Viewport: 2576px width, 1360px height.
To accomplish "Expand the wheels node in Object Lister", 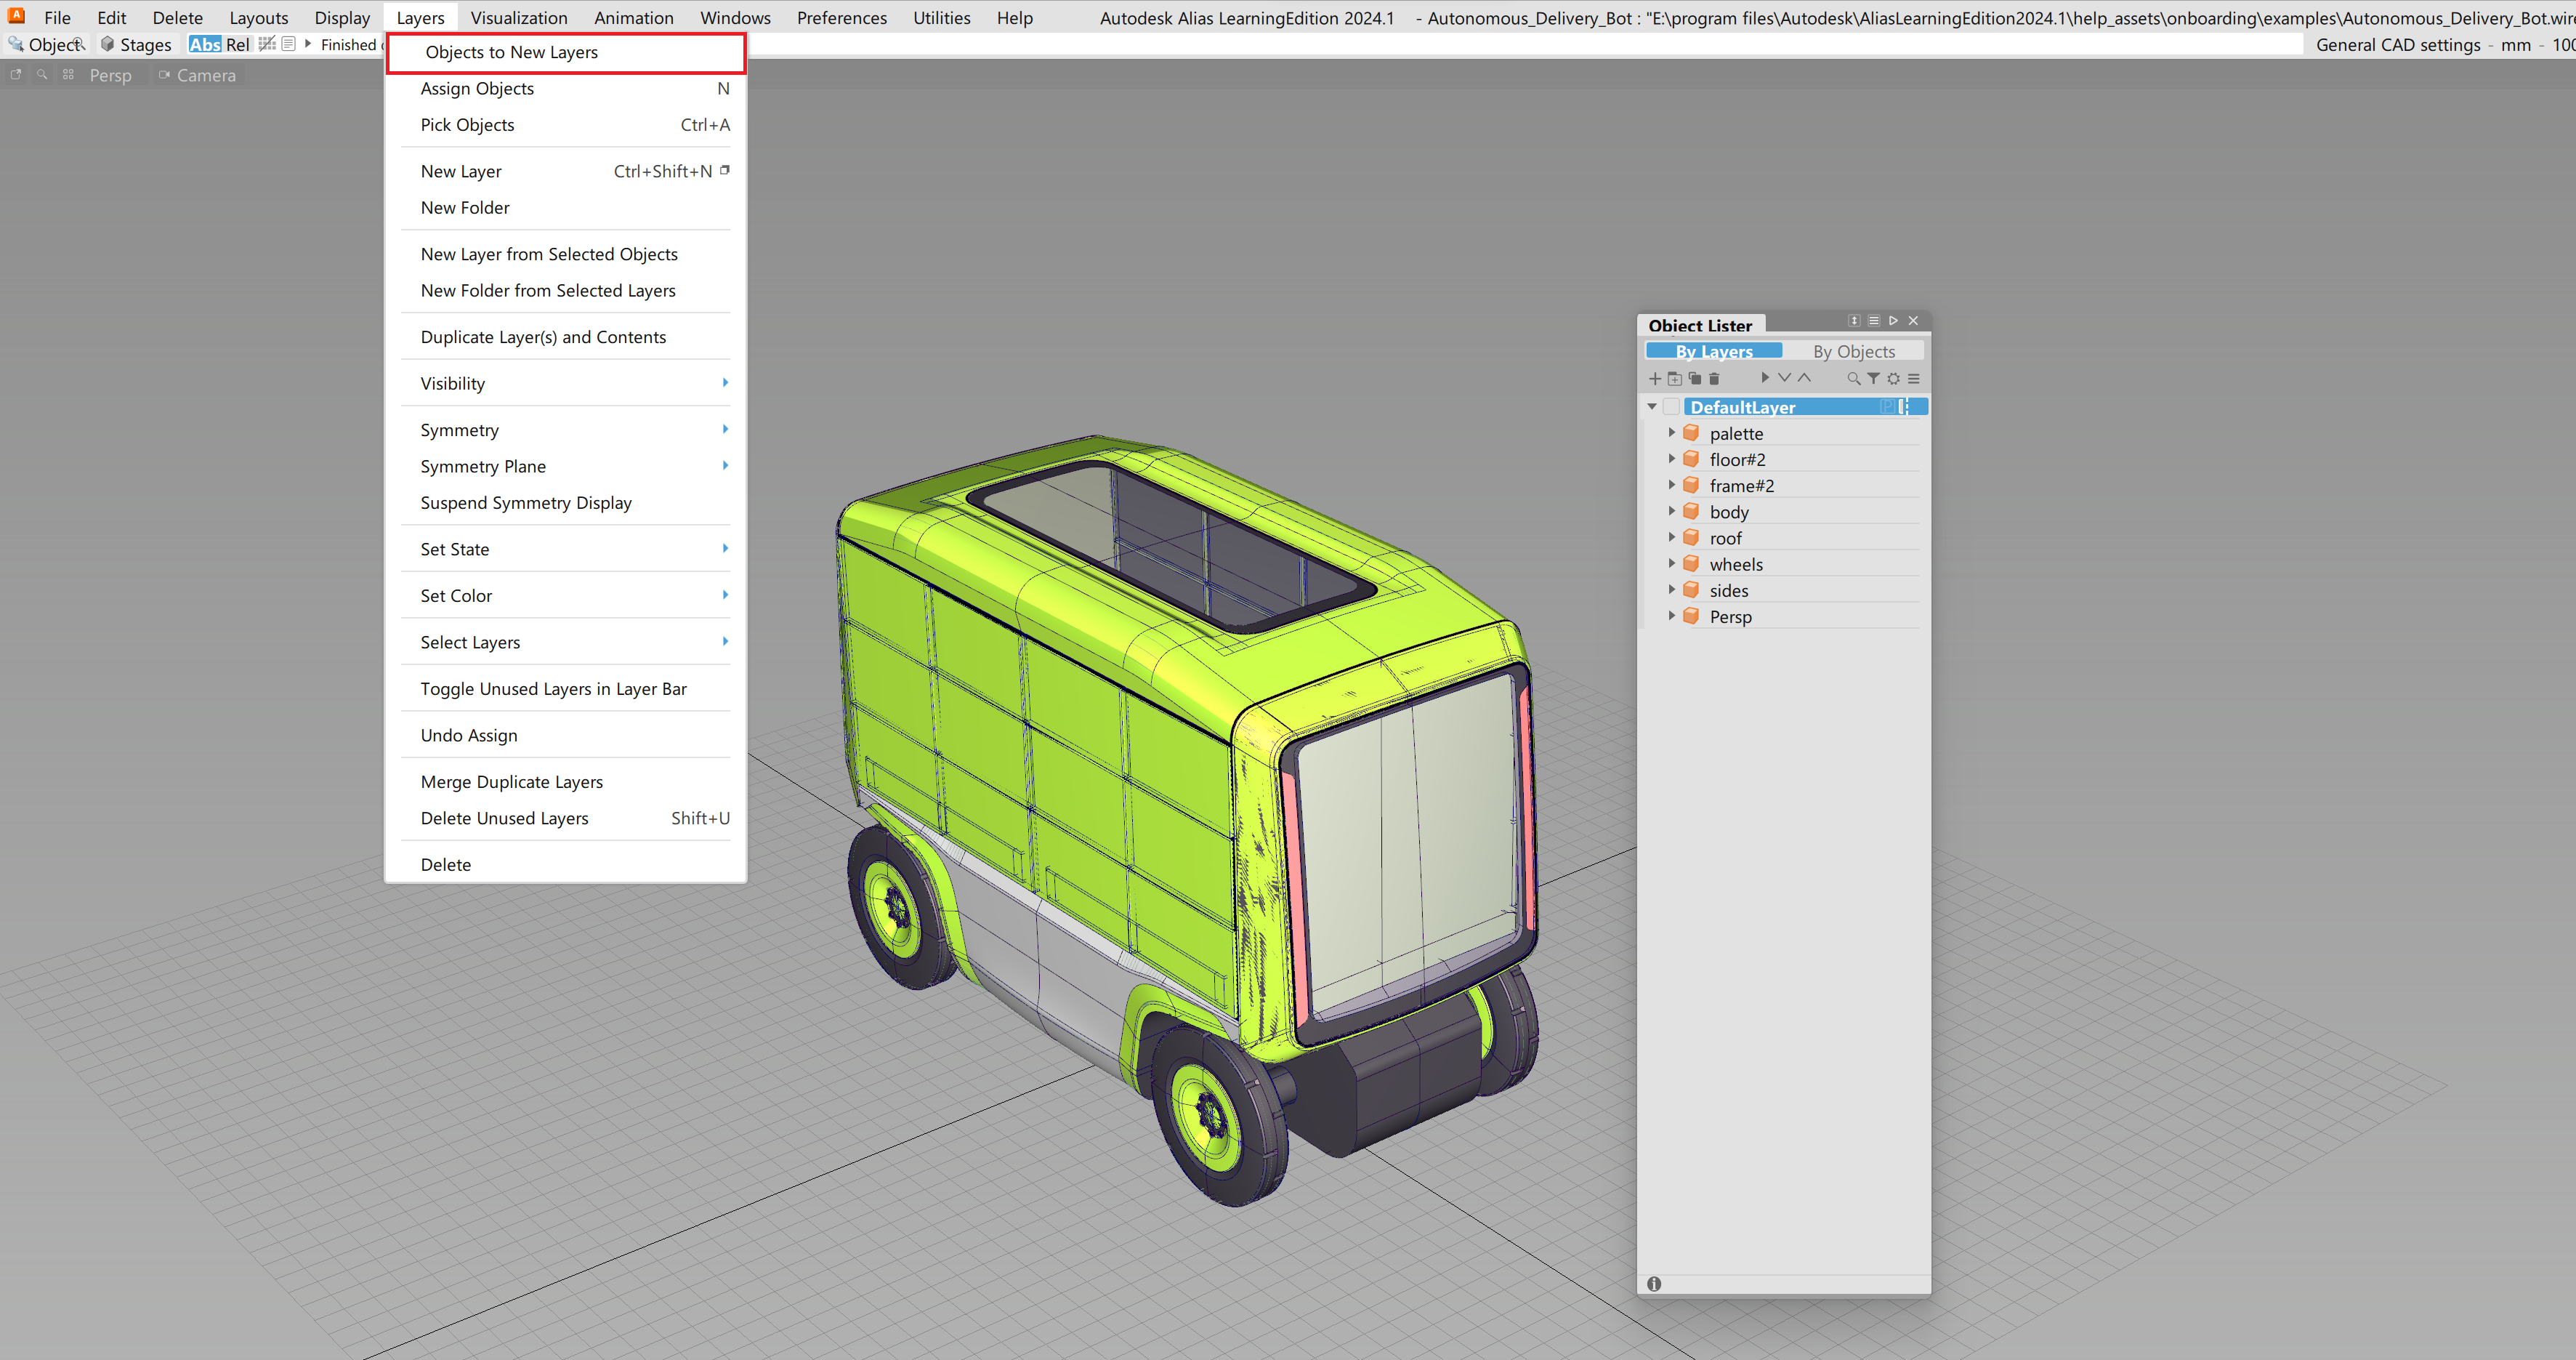I will tap(1671, 564).
